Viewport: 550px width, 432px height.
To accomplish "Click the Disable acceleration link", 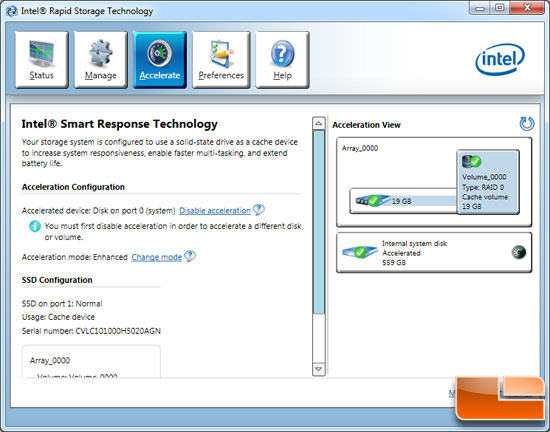I will click(x=215, y=211).
